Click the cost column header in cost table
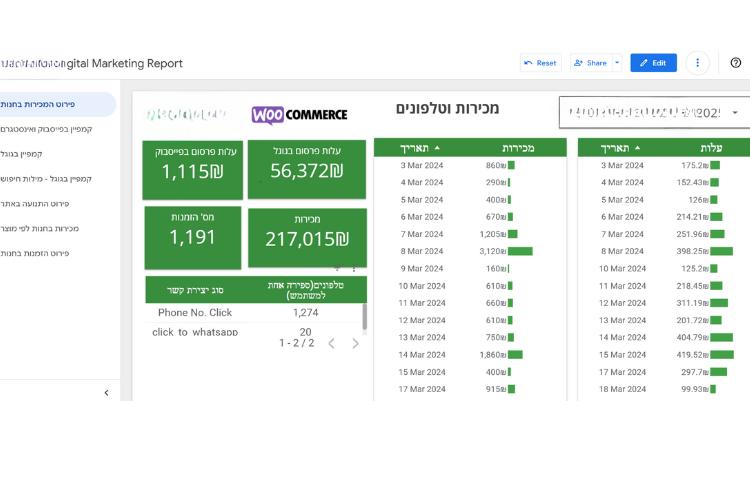Image resolution: width=750 pixels, height=500 pixels. [711, 148]
